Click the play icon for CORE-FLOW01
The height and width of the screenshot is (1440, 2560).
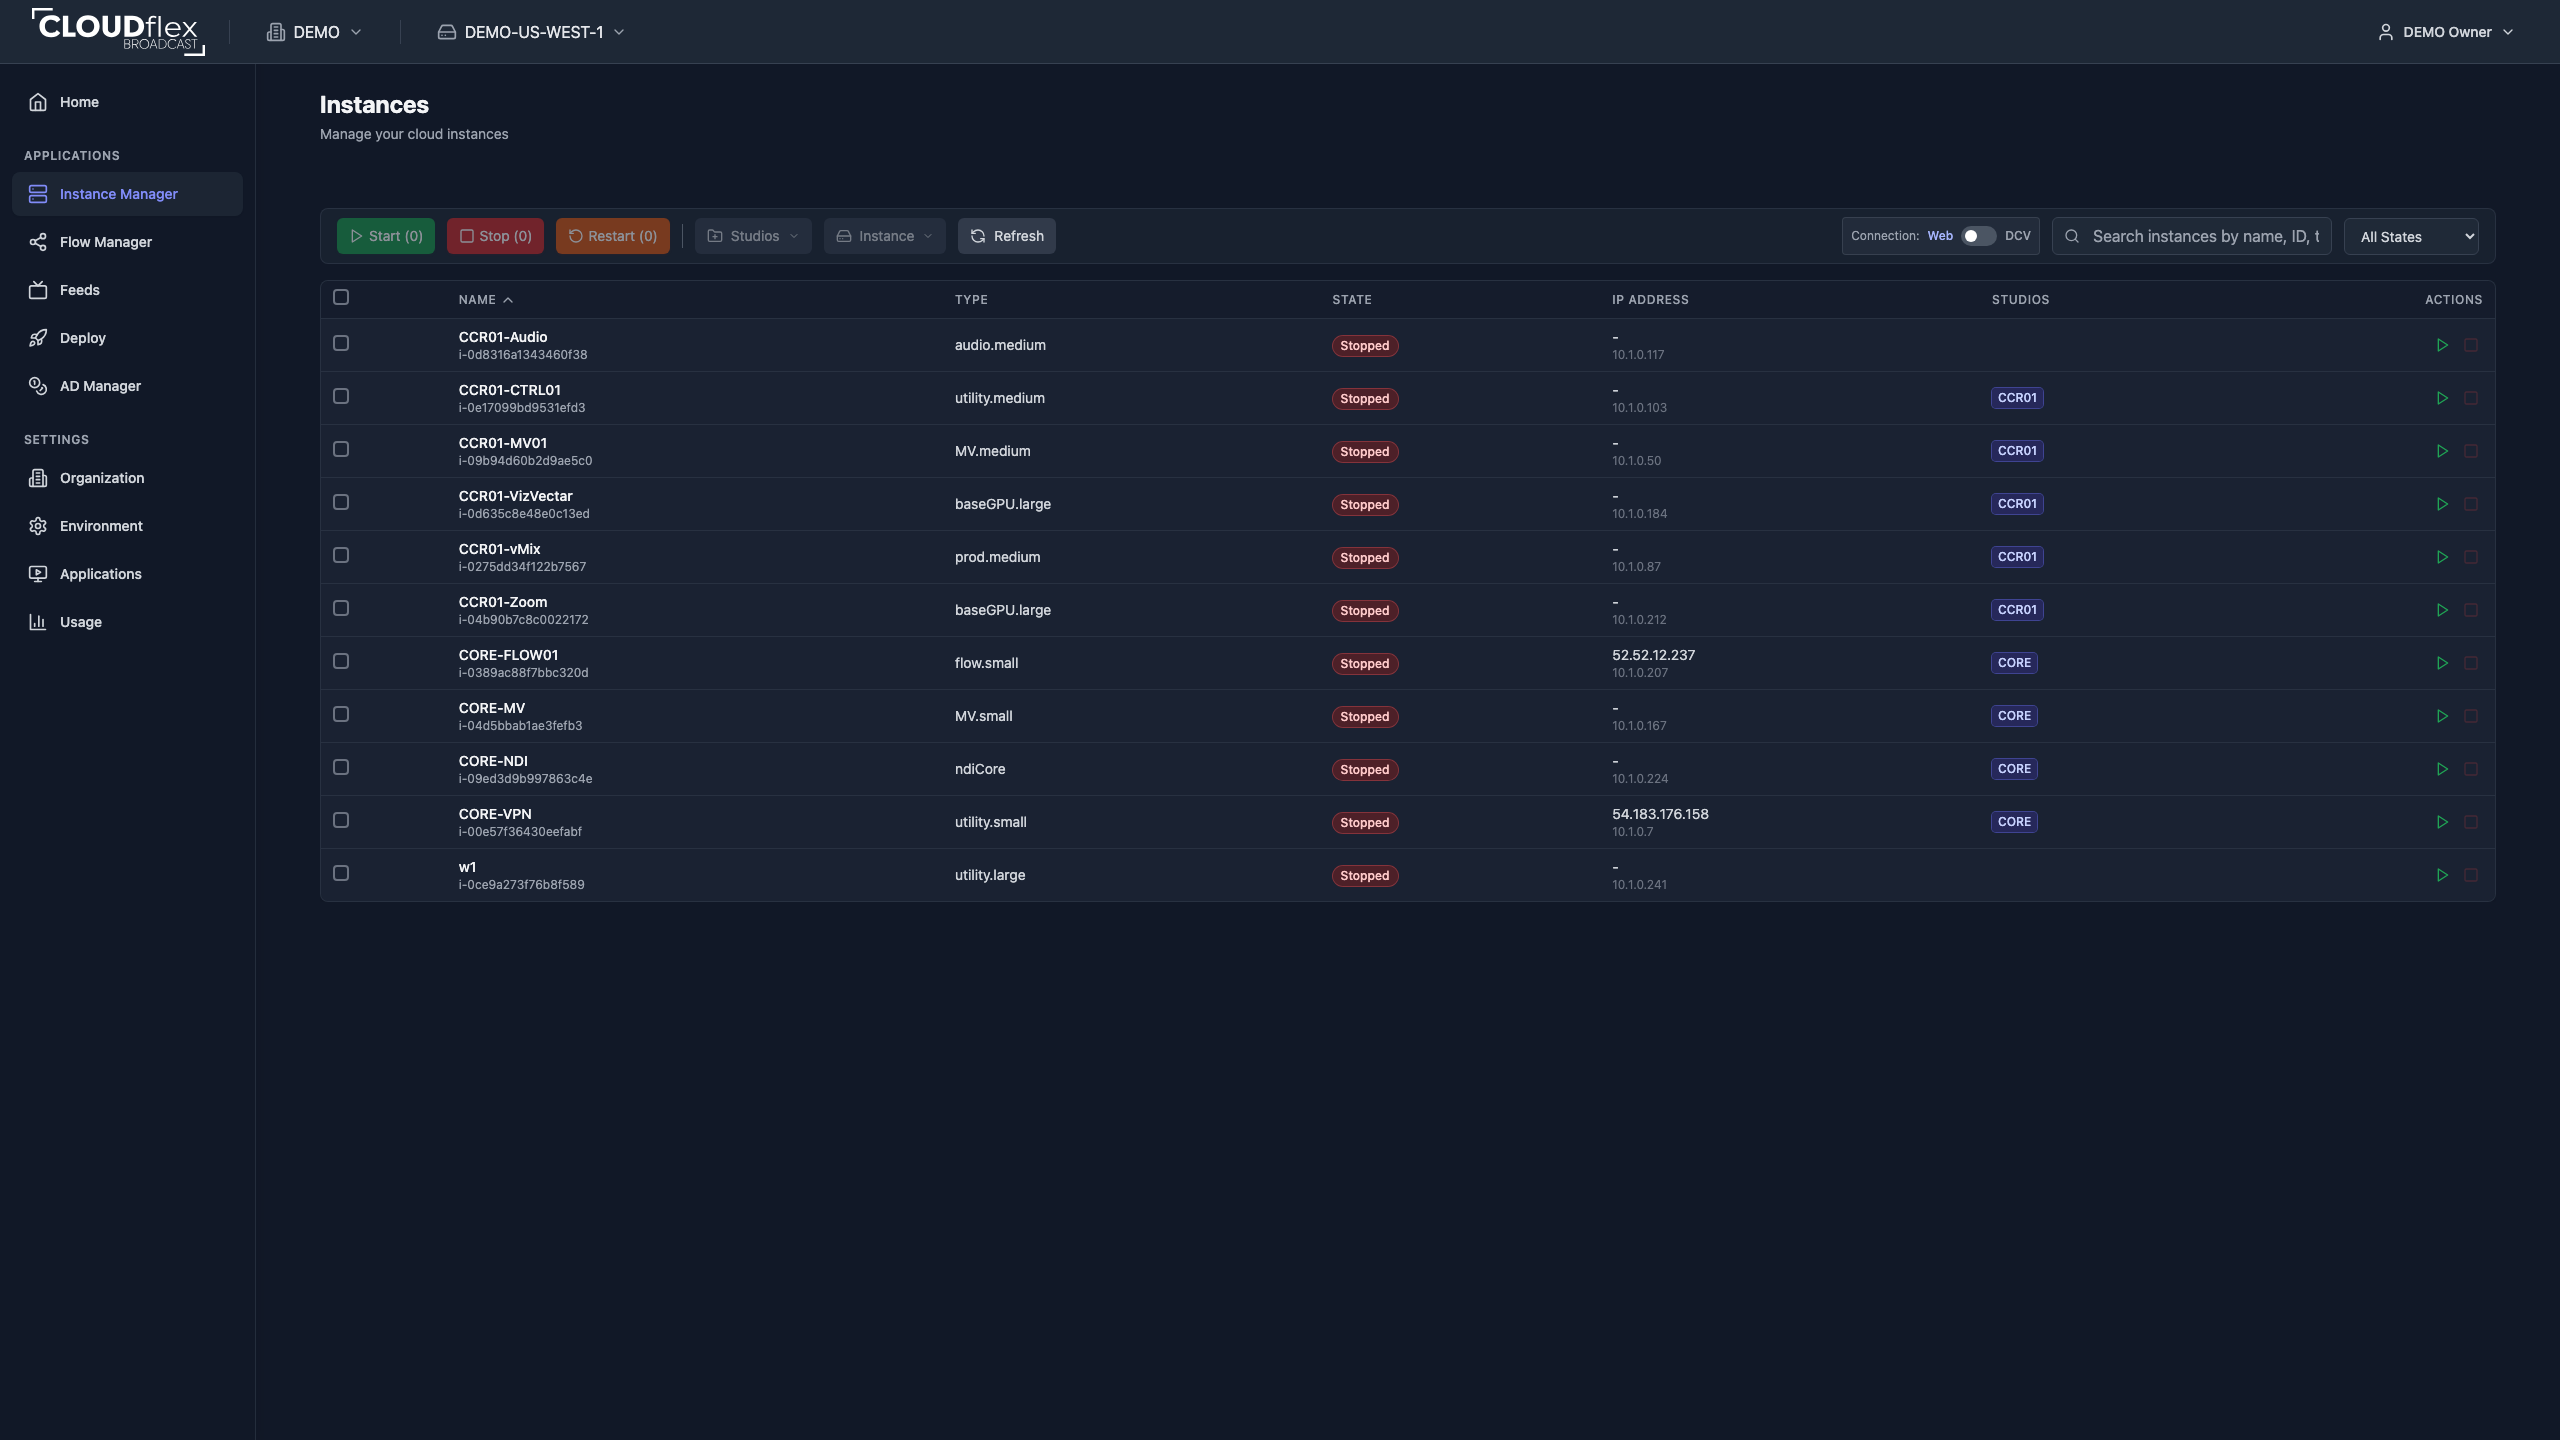[x=2442, y=663]
